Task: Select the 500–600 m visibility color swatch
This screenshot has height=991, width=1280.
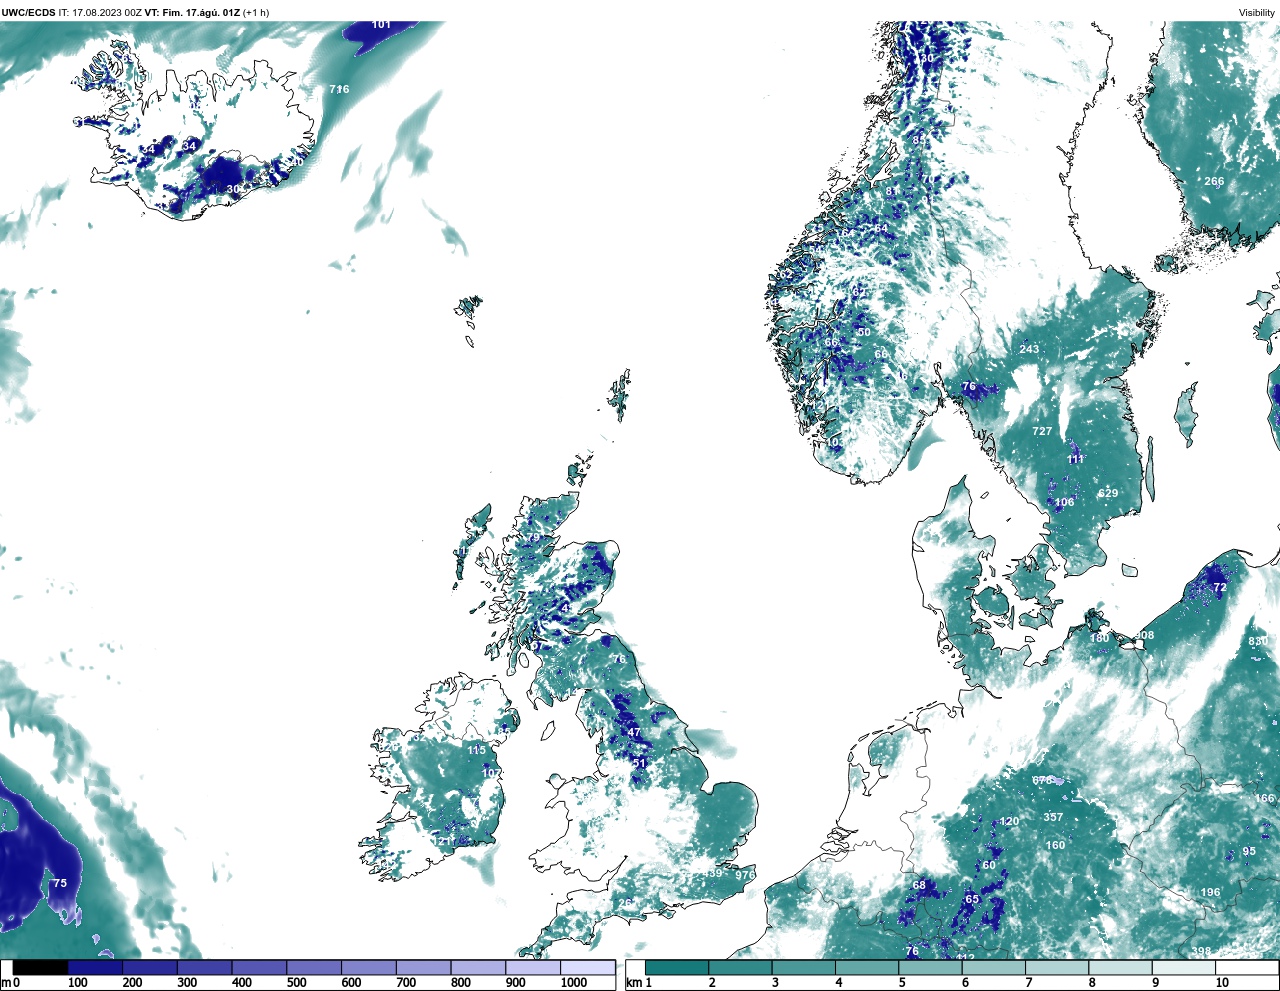Action: 314,967
